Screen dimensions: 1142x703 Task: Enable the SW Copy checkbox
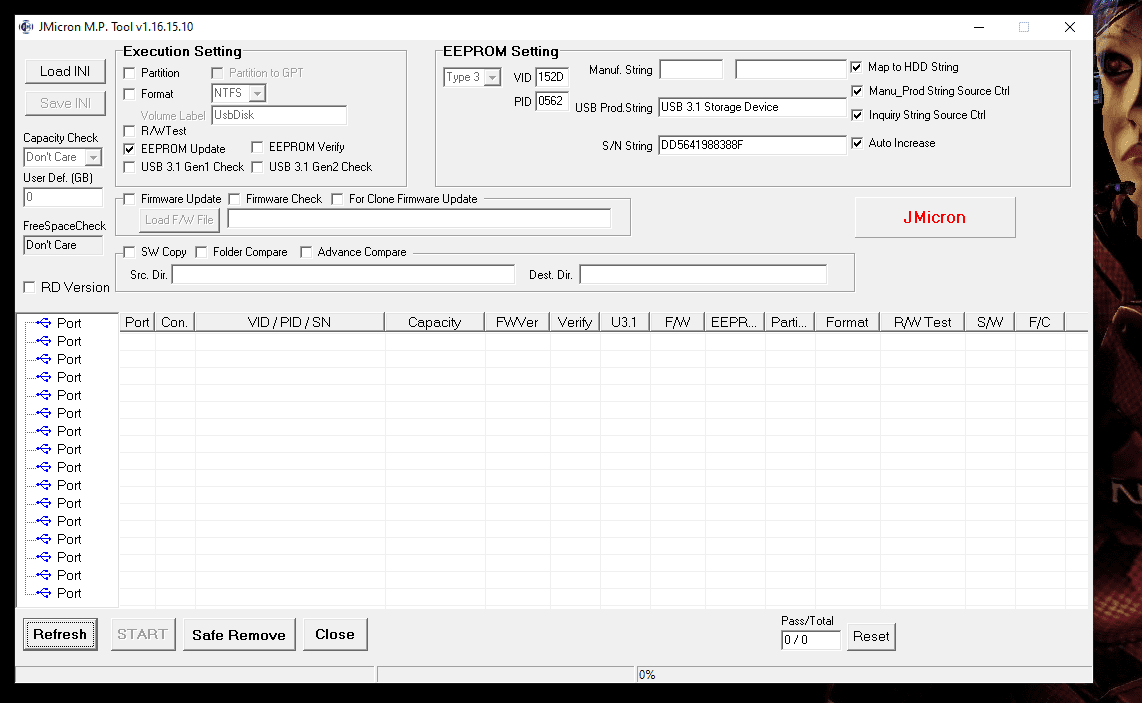click(130, 252)
